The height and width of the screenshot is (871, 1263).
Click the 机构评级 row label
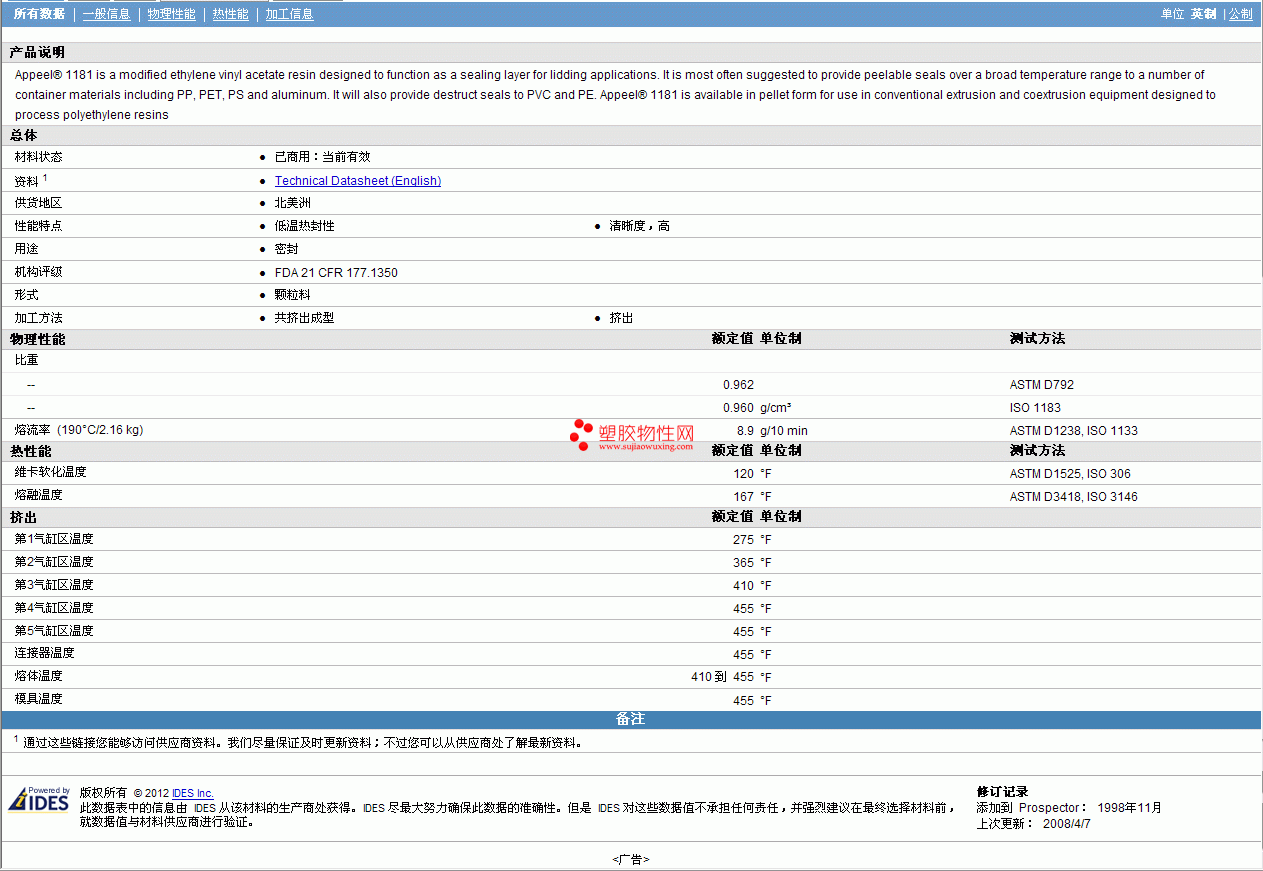click(x=38, y=272)
